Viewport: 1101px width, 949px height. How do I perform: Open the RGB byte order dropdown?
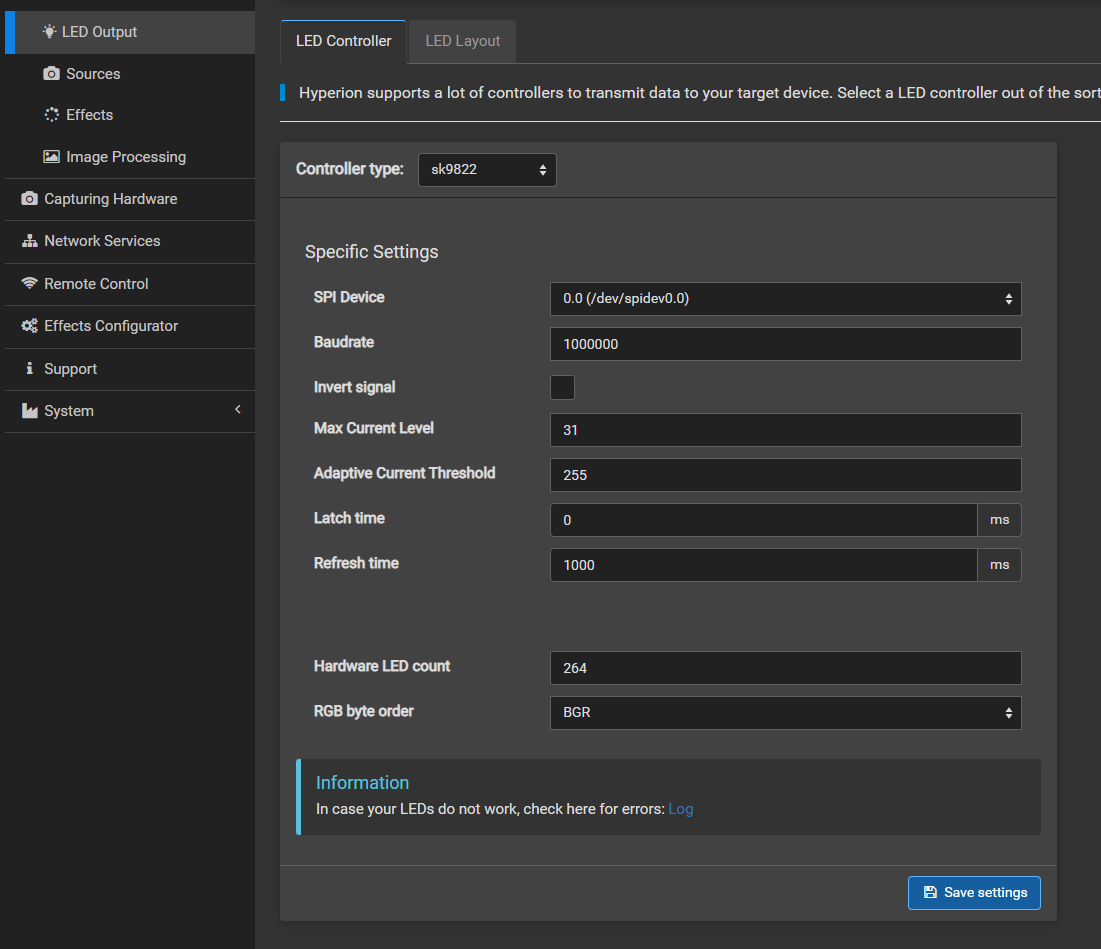tap(785, 713)
